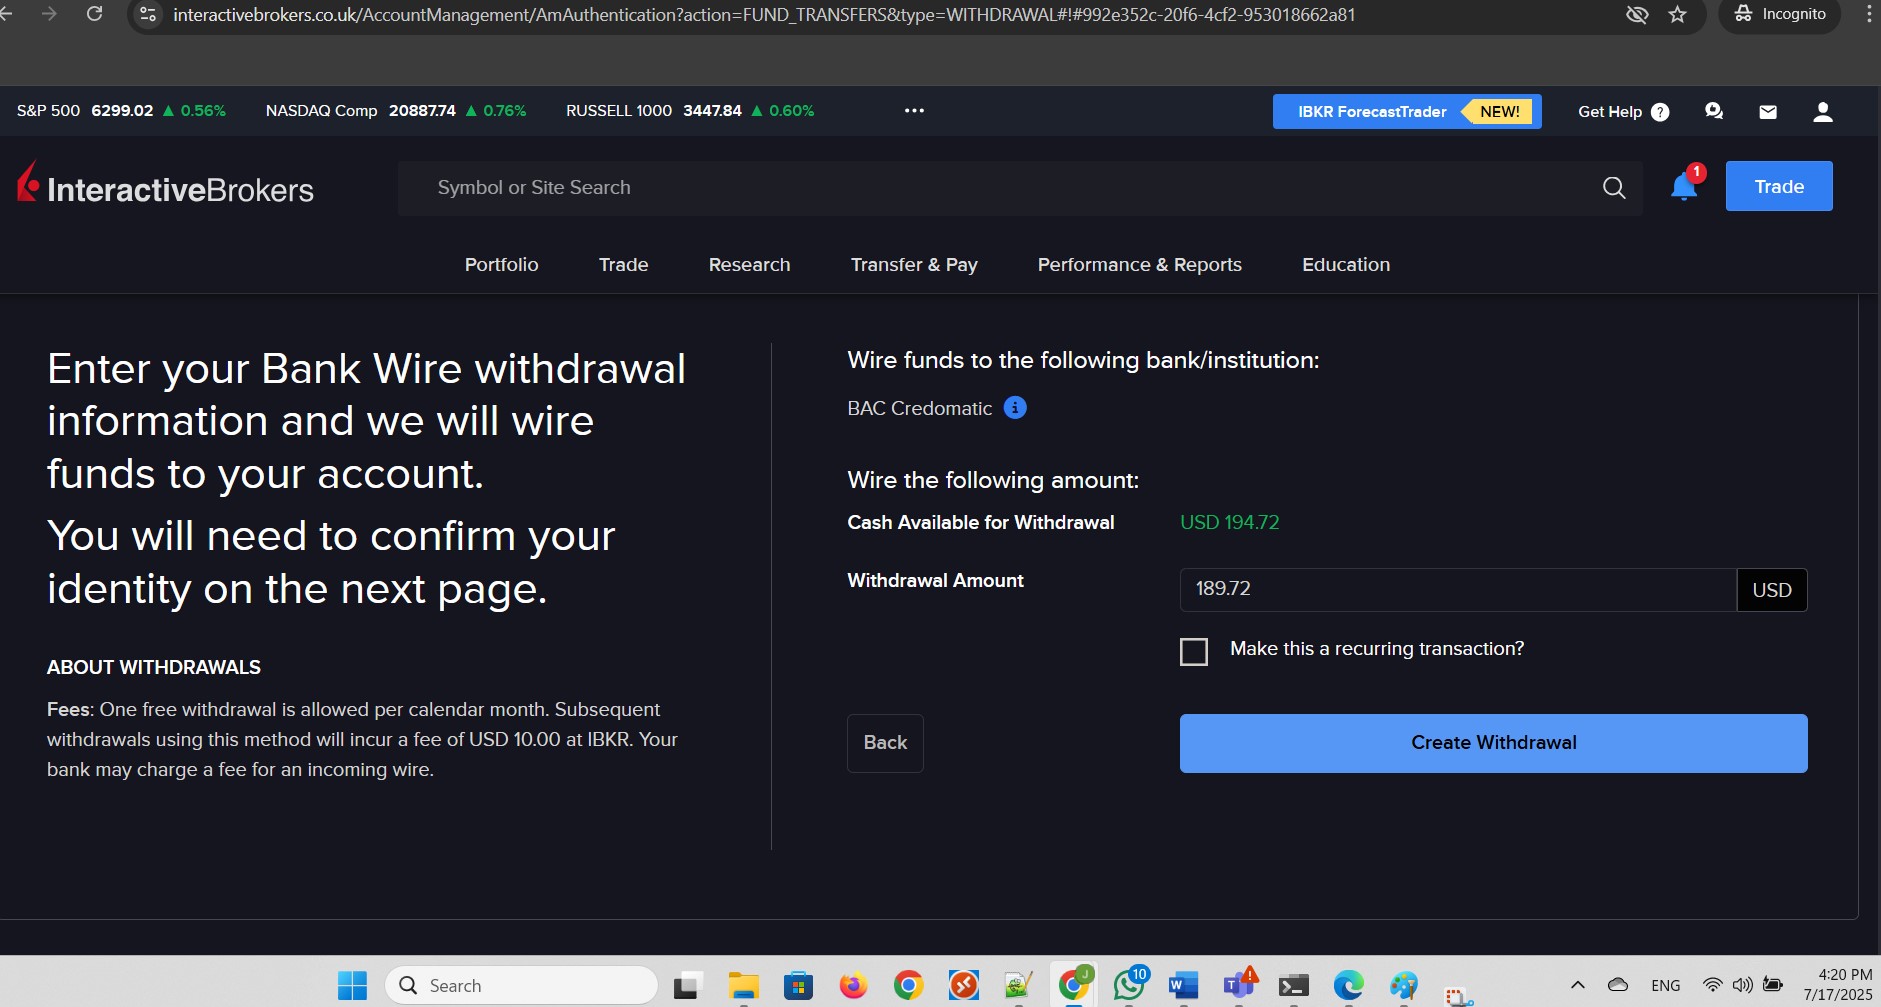1881x1007 pixels.
Task: Click the Interactive Brokers logo
Action: point(165,185)
